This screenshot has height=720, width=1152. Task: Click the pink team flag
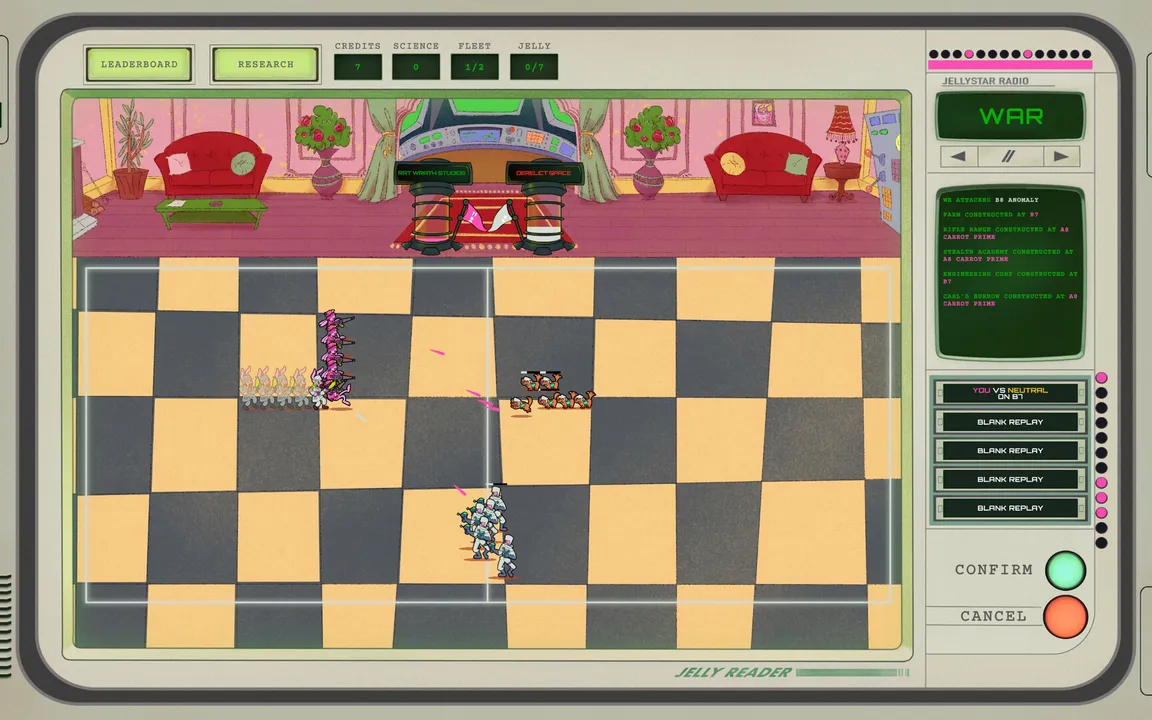(471, 218)
